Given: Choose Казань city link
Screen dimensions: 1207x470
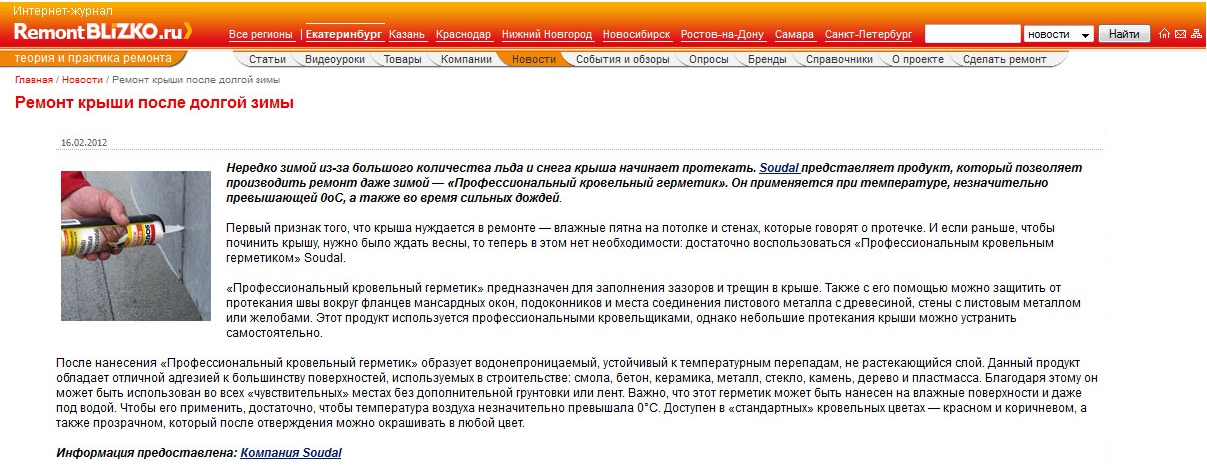Looking at the screenshot, I should click(407, 35).
